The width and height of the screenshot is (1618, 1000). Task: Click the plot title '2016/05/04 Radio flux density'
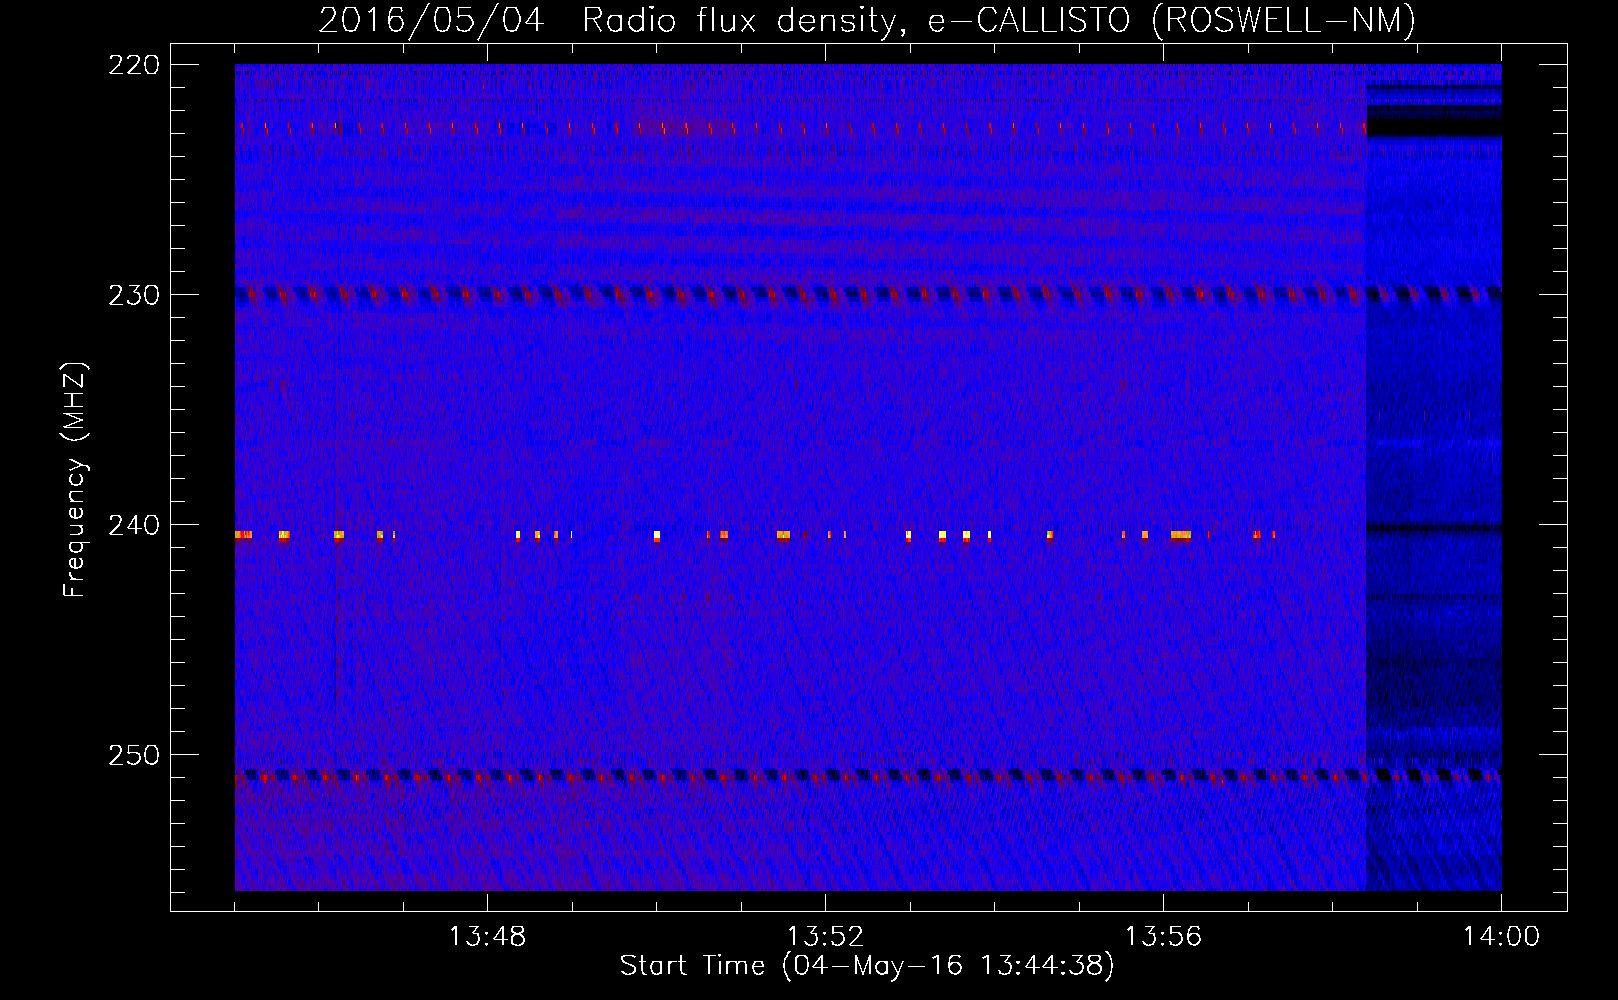point(867,20)
